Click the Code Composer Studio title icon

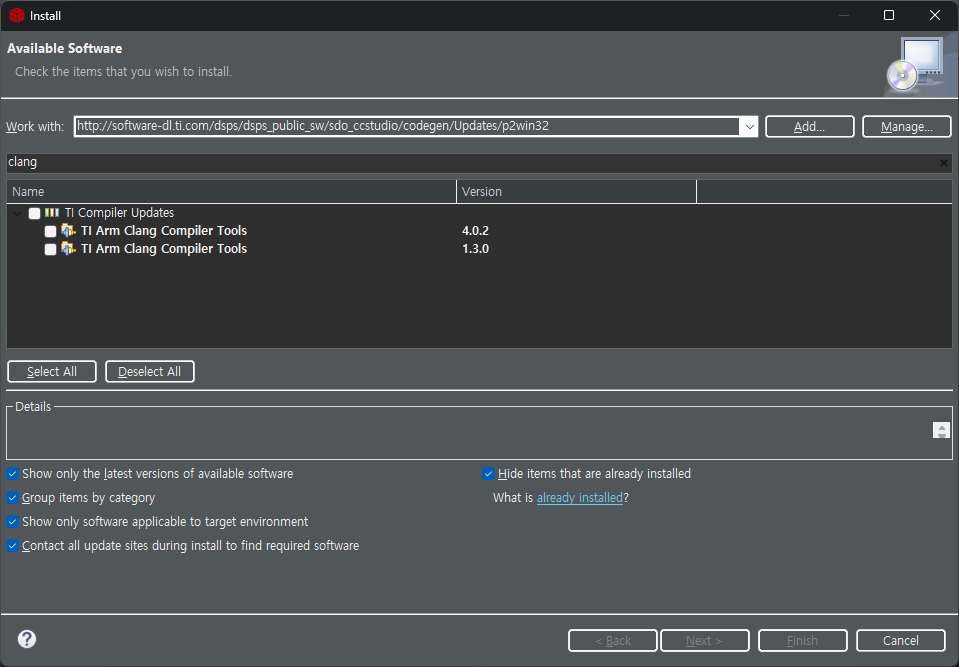tap(17, 15)
